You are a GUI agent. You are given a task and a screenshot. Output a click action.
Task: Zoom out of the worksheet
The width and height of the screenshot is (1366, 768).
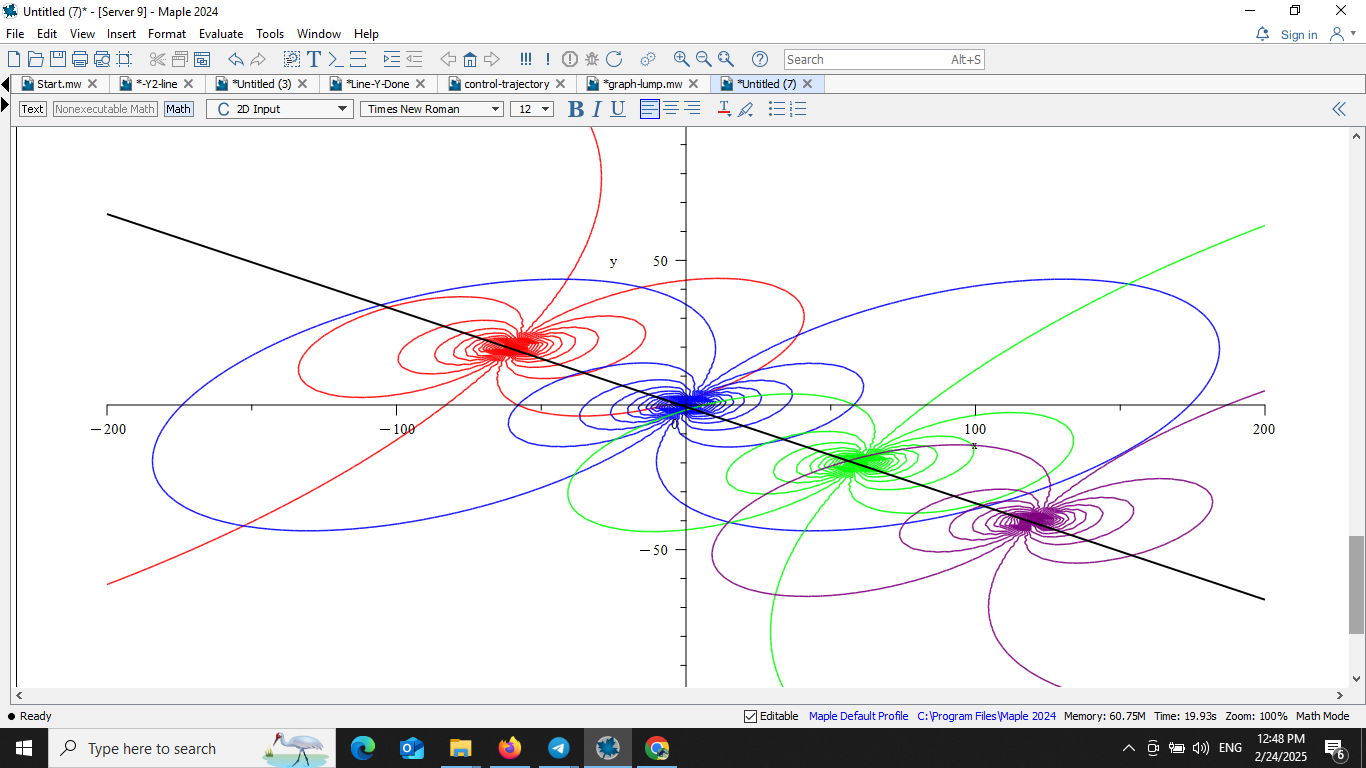click(704, 59)
